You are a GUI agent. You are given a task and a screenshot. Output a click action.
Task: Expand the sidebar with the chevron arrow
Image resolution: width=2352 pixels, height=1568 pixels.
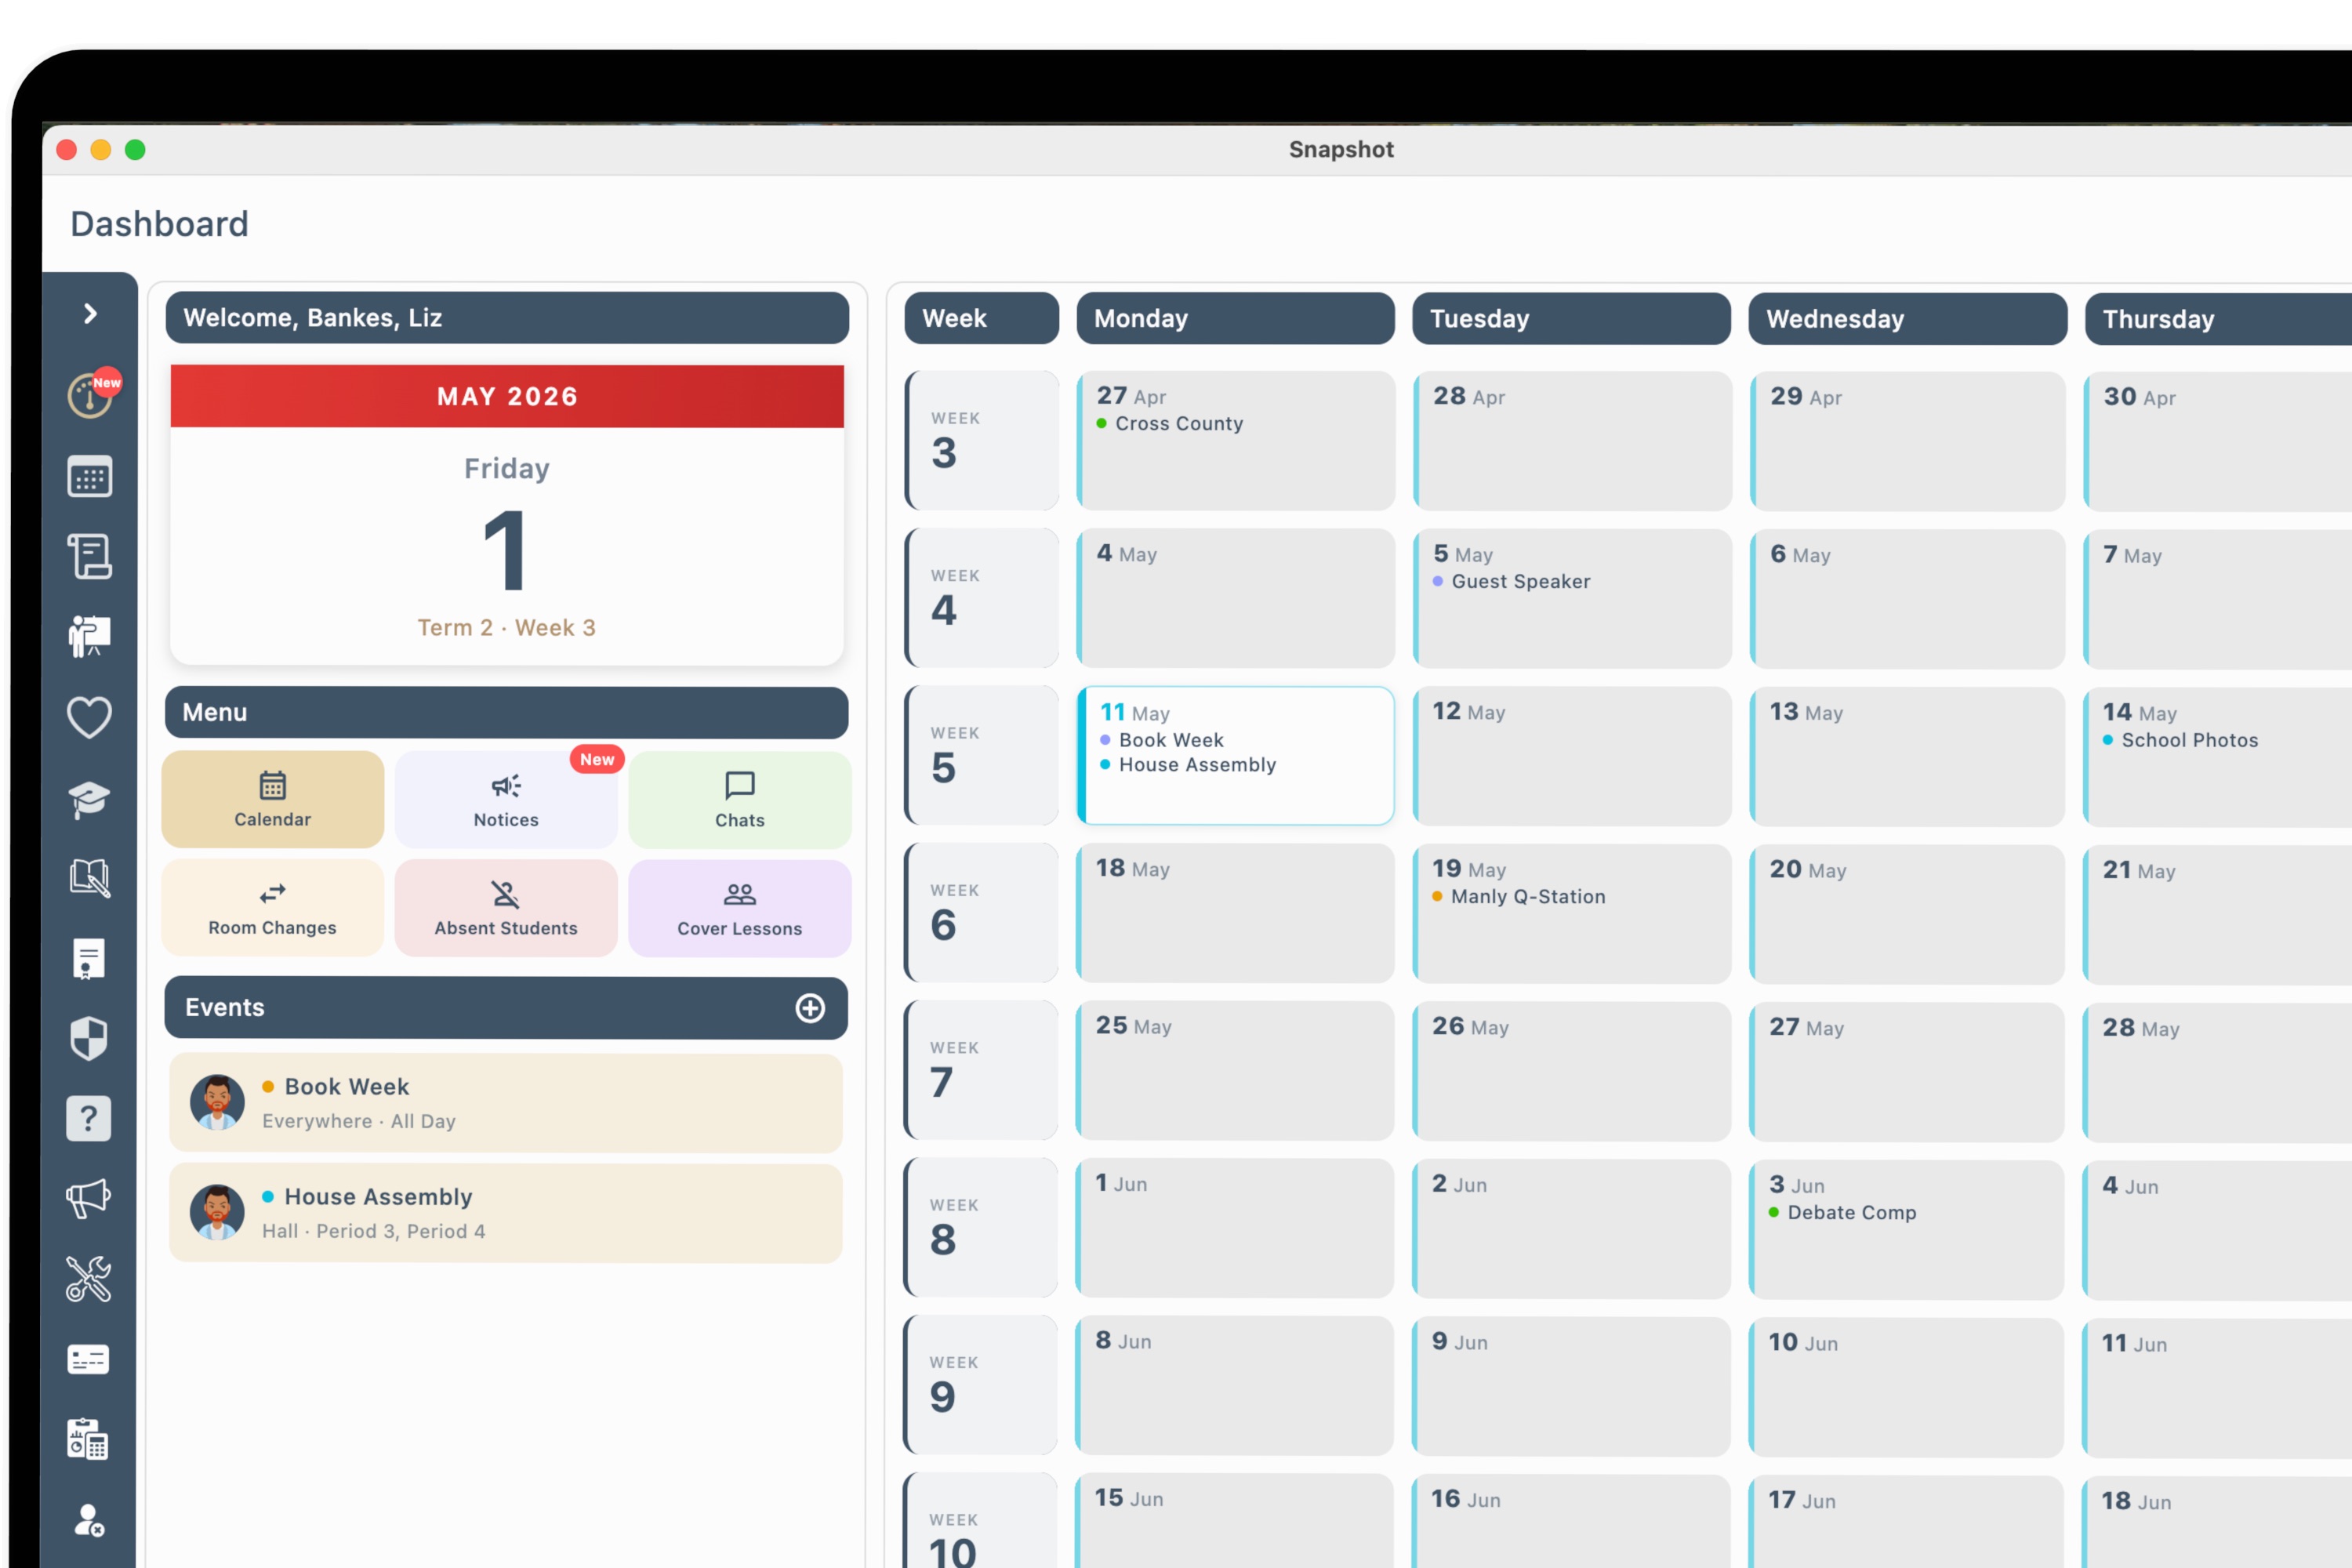click(90, 314)
